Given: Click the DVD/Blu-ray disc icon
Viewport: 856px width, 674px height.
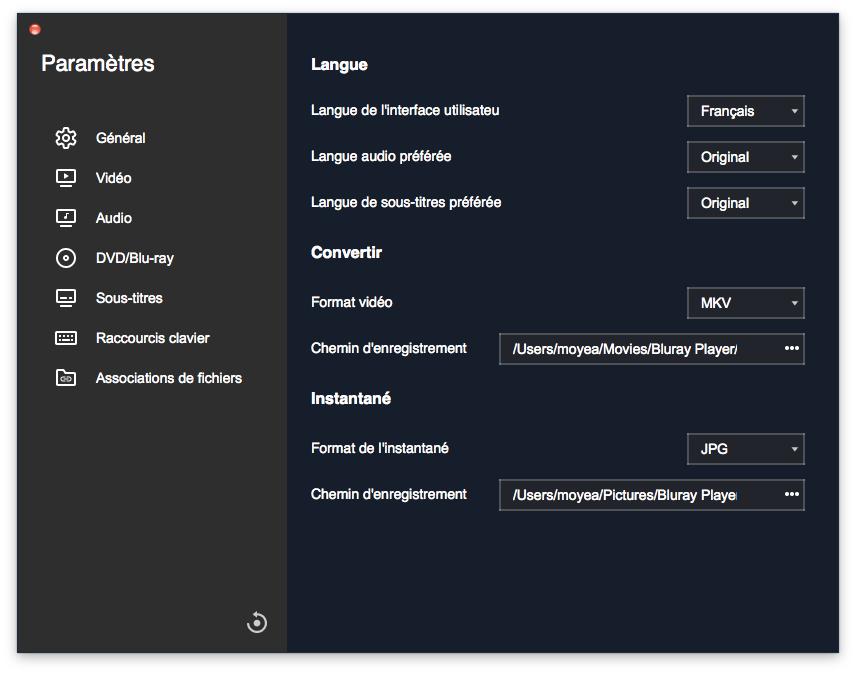Looking at the screenshot, I should point(66,258).
